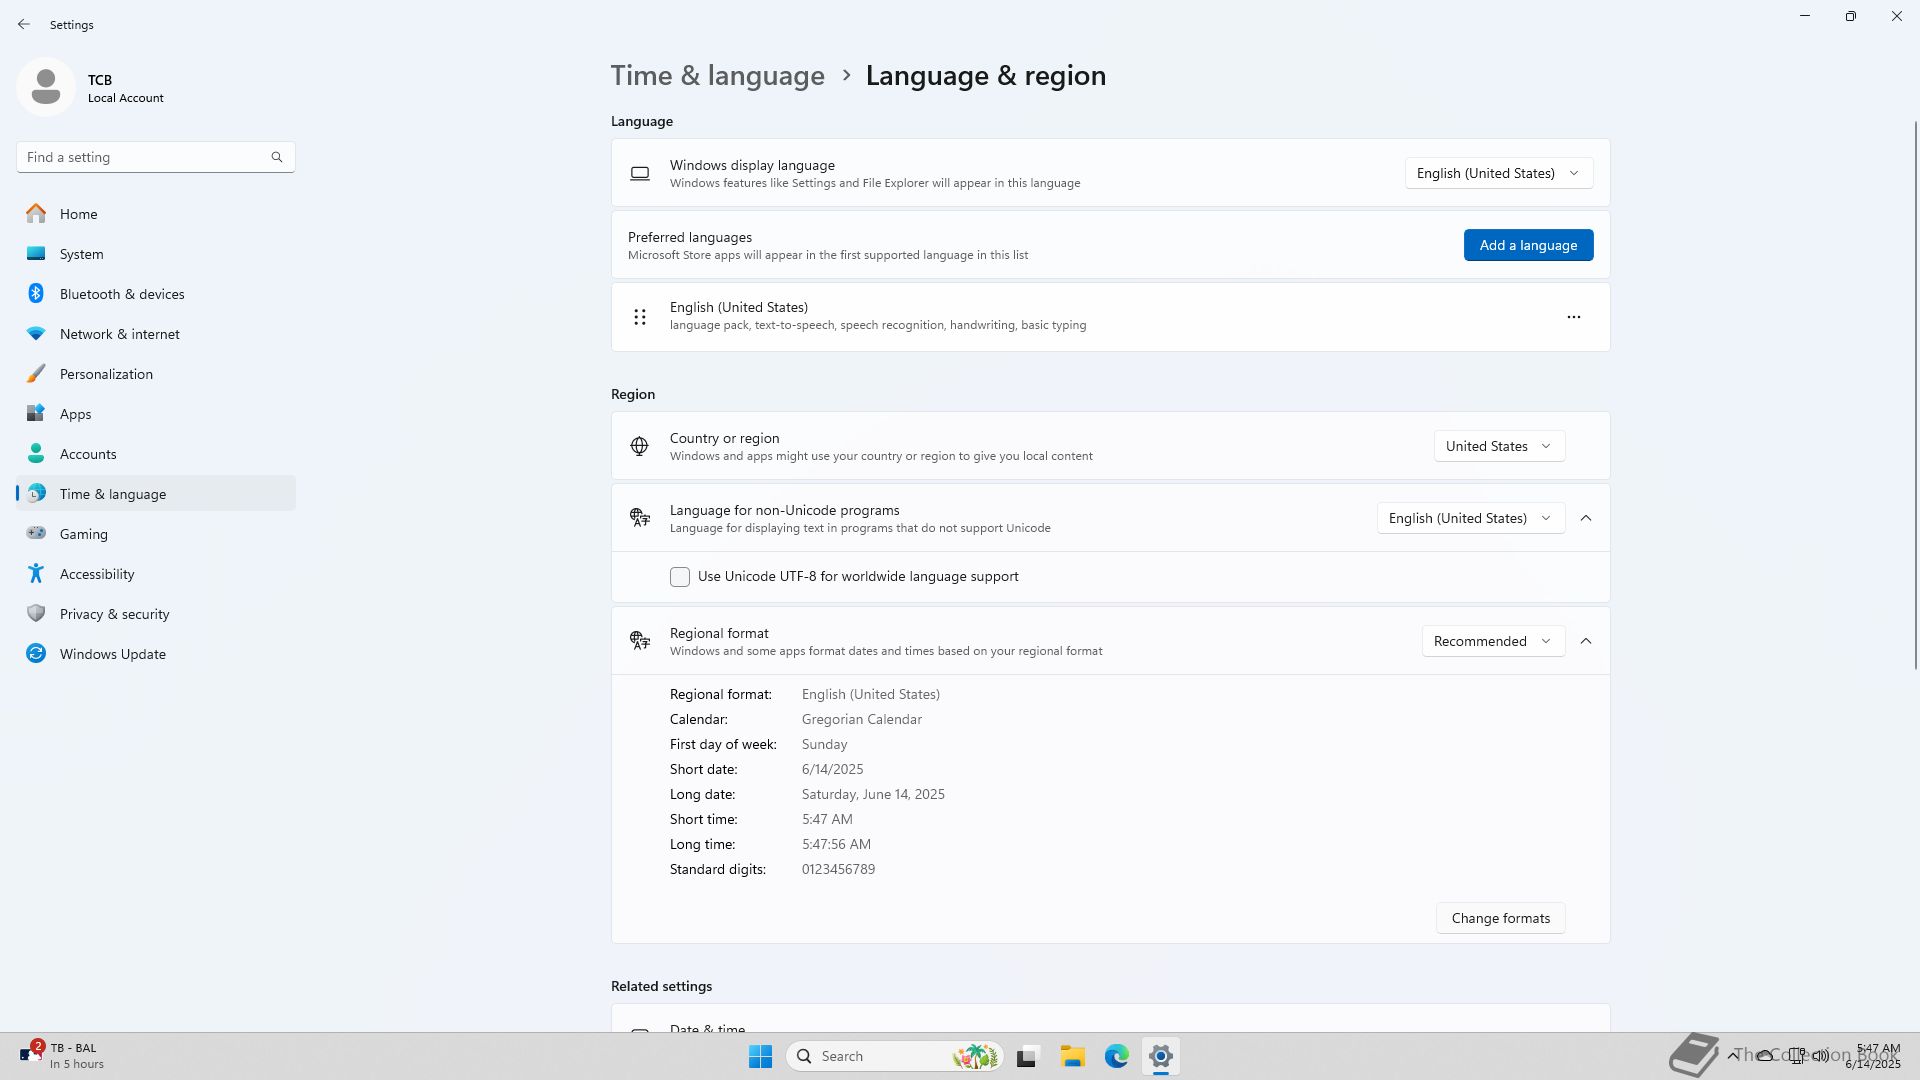Viewport: 1920px width, 1080px height.
Task: Click the Windows Start button
Action: [x=760, y=1056]
